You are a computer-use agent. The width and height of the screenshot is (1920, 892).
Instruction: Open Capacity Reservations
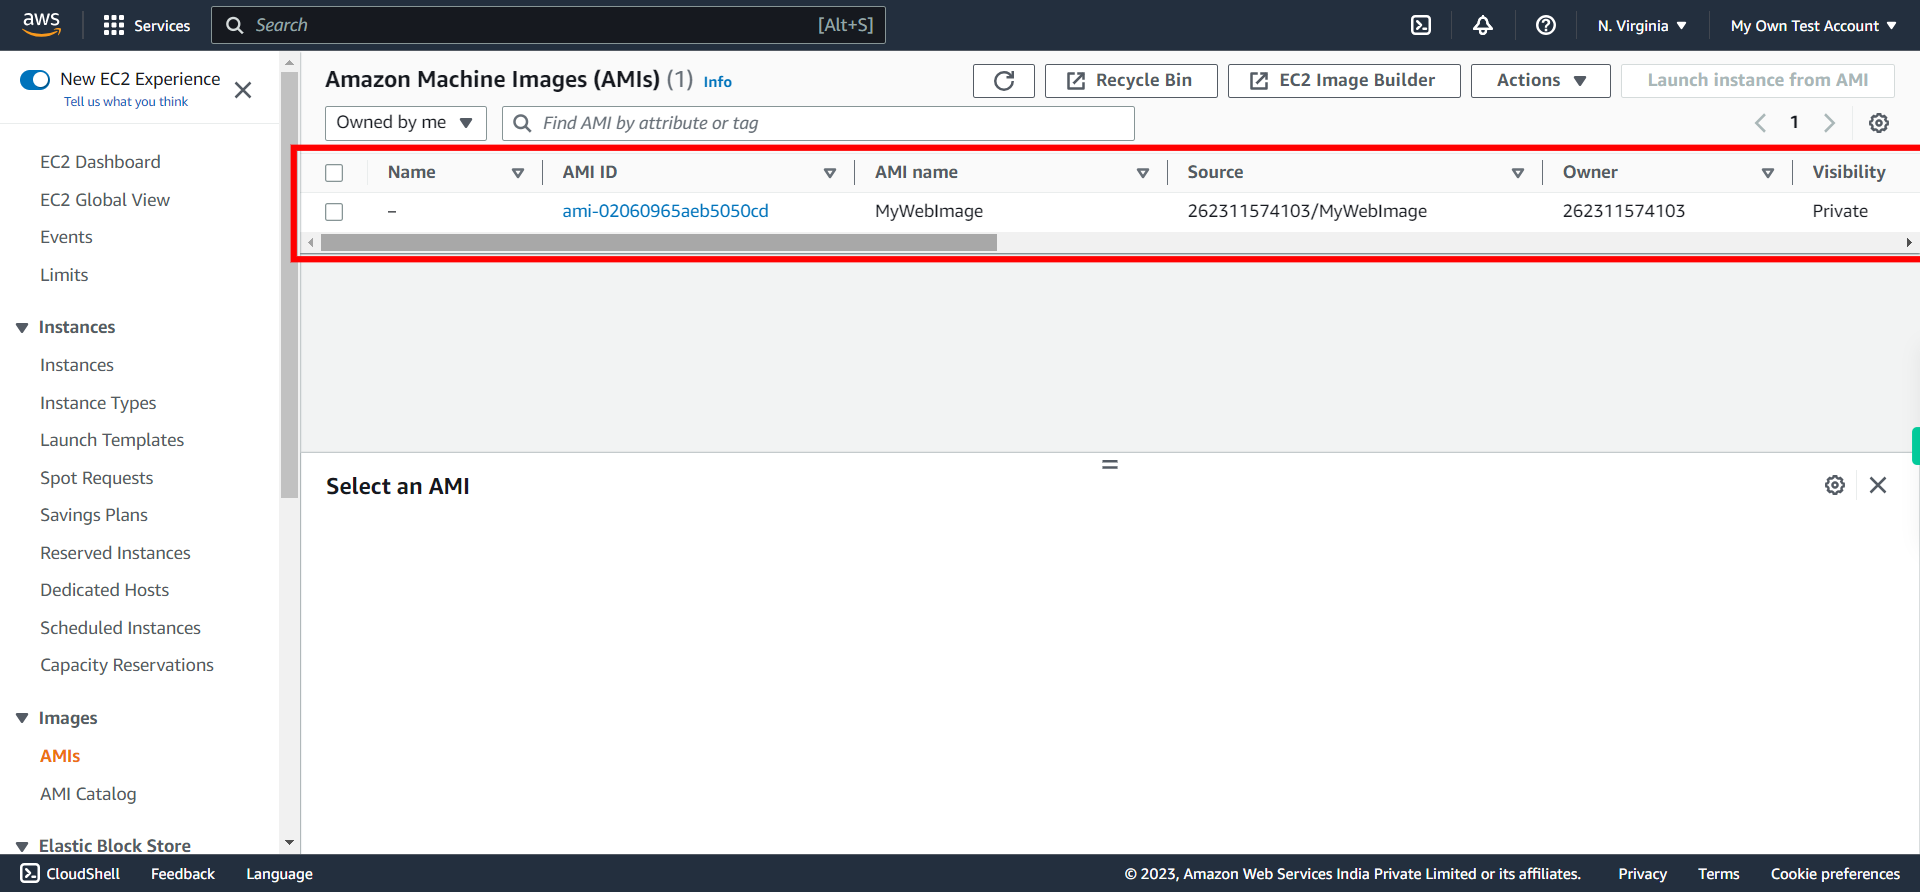pyautogui.click(x=127, y=665)
